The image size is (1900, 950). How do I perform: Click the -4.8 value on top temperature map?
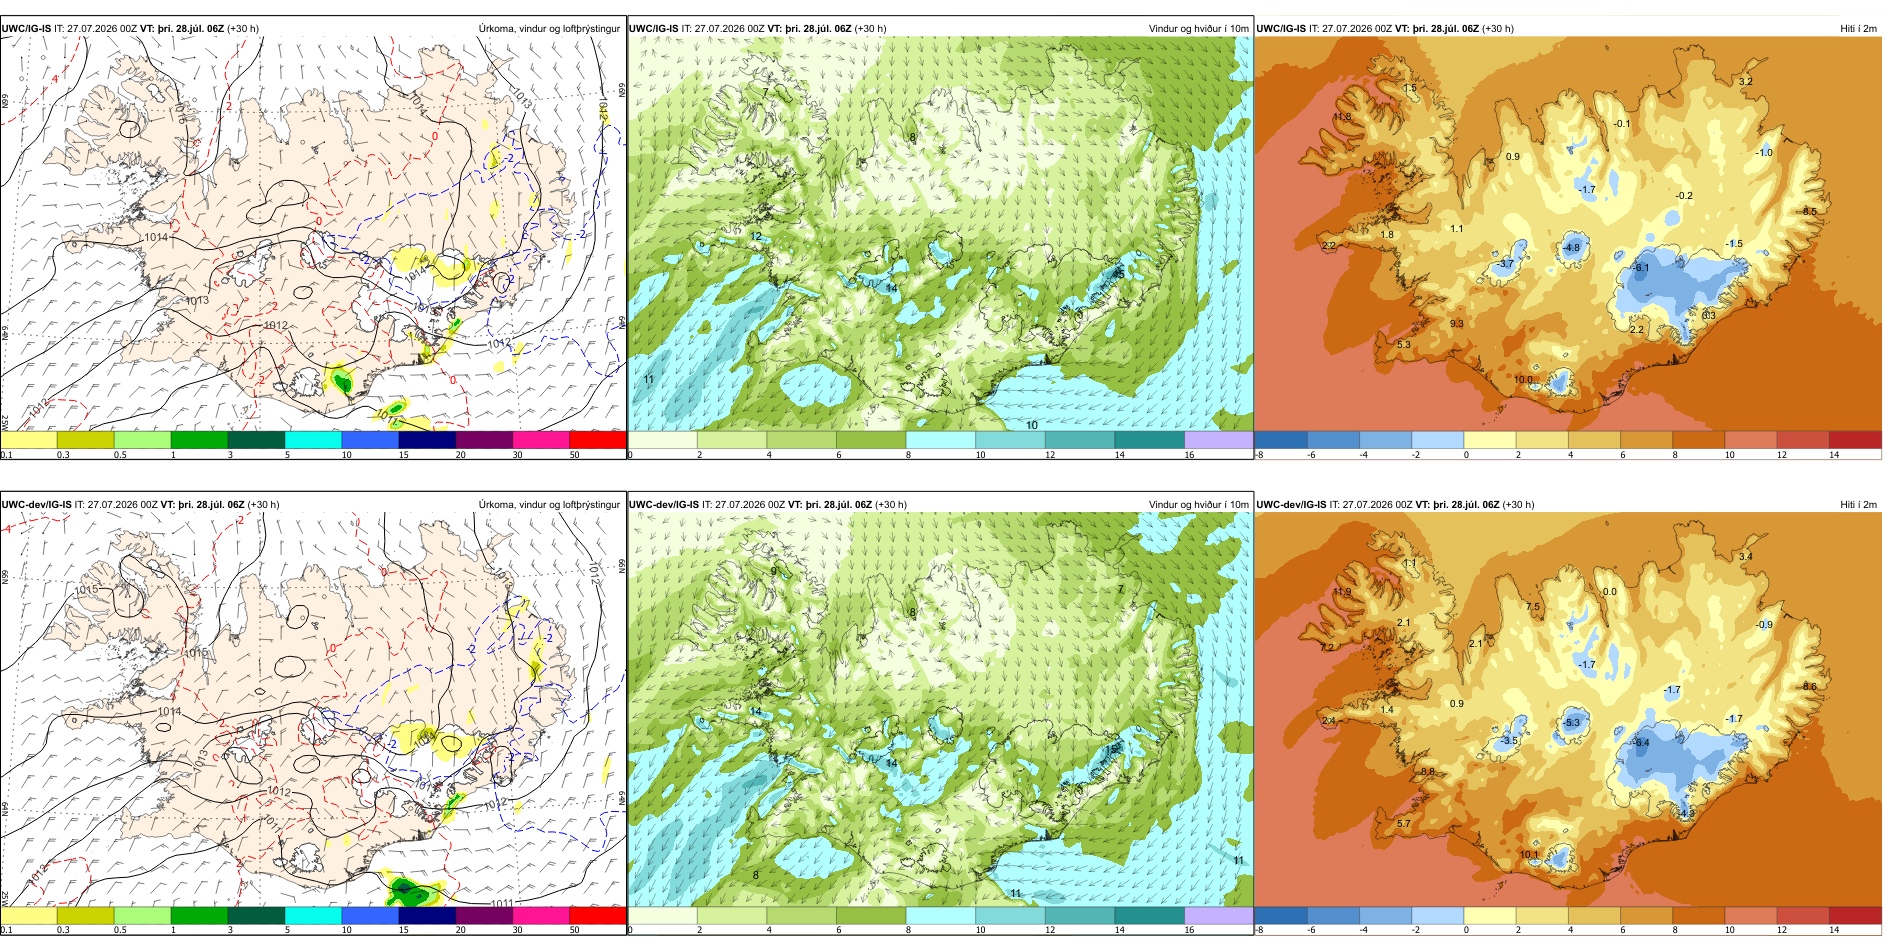(x=1571, y=248)
